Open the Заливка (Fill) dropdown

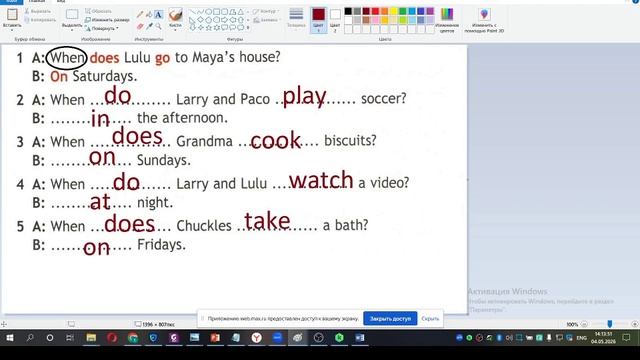(x=267, y=20)
